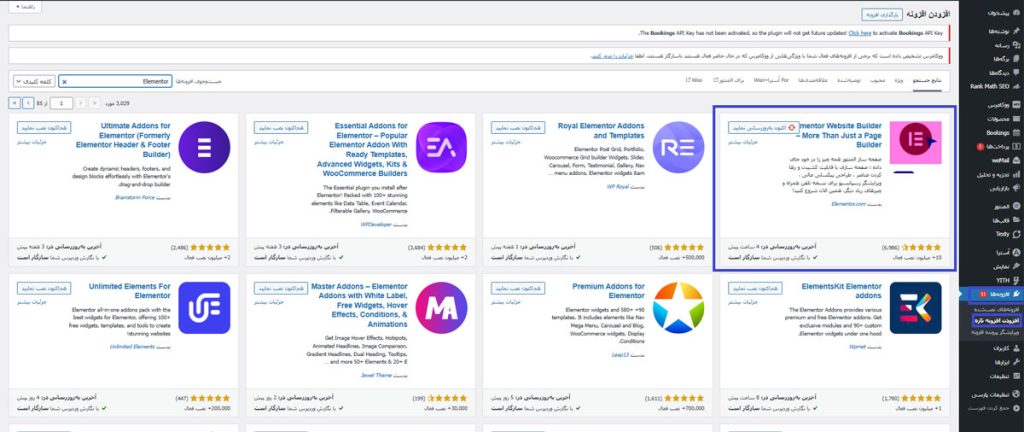Install Royal Elementor Addons and Templates
1024x432 pixels.
(x=519, y=128)
